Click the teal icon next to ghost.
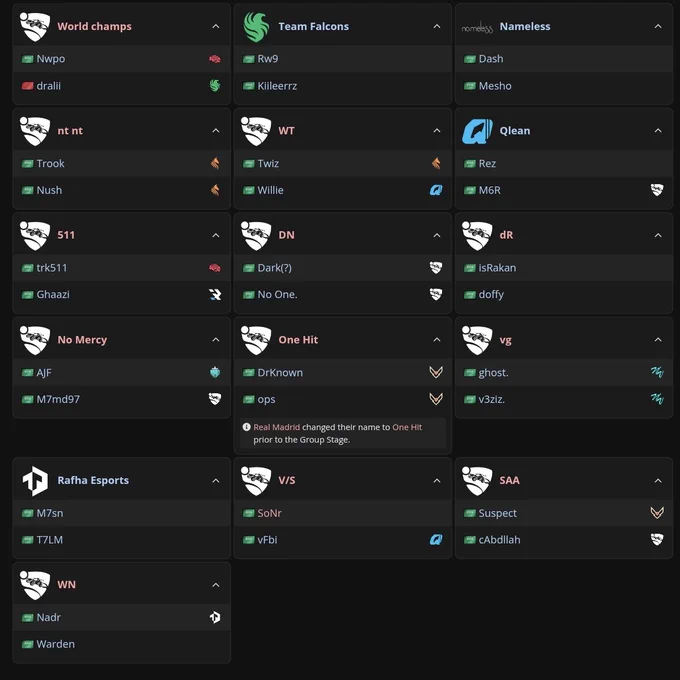Screen dimensions: 680x680 [657, 372]
